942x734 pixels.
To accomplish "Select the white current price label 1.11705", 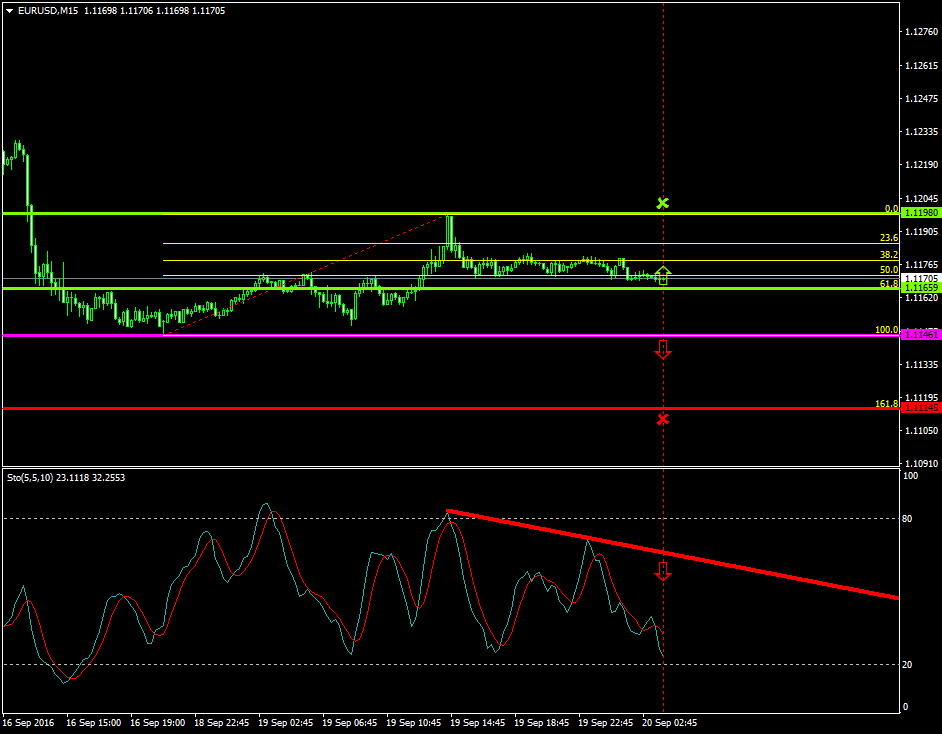I will 920,278.
